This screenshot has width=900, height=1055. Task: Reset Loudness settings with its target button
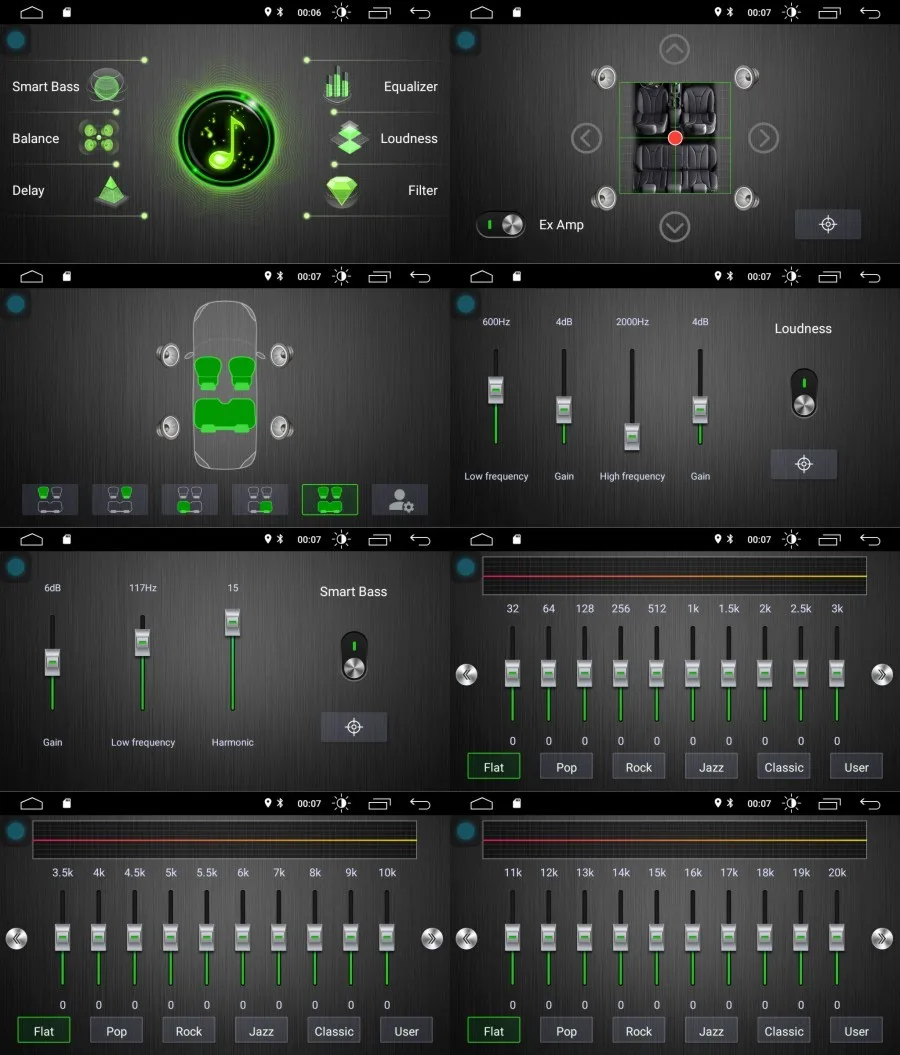point(804,464)
